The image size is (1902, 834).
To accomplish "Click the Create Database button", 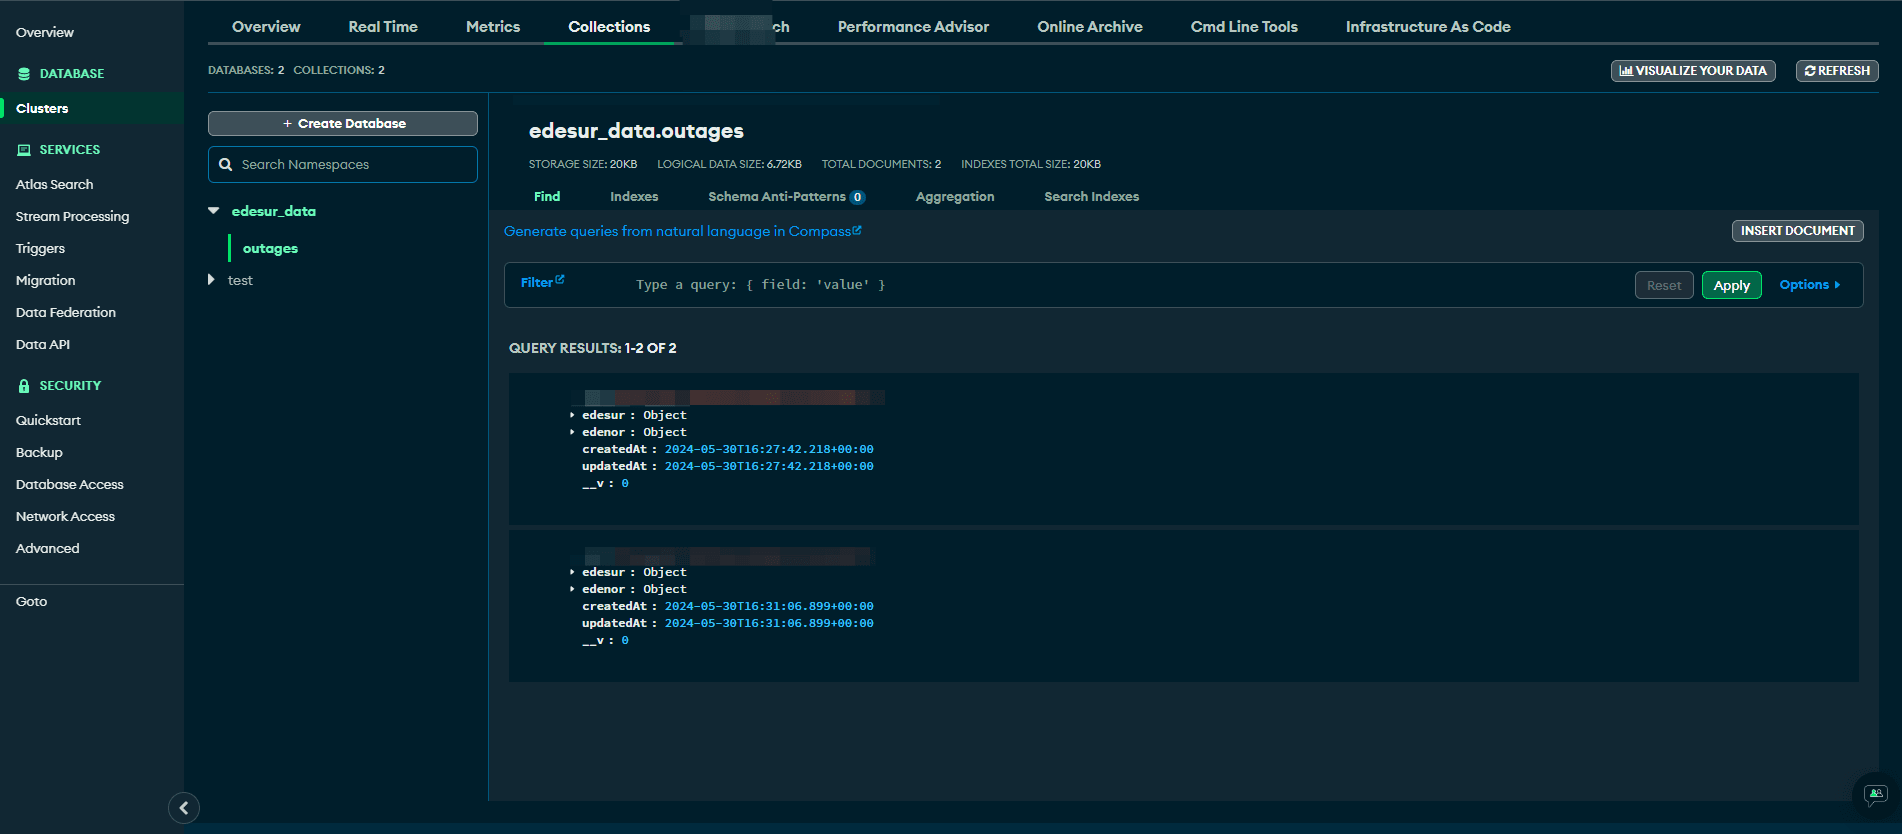I will tap(343, 124).
